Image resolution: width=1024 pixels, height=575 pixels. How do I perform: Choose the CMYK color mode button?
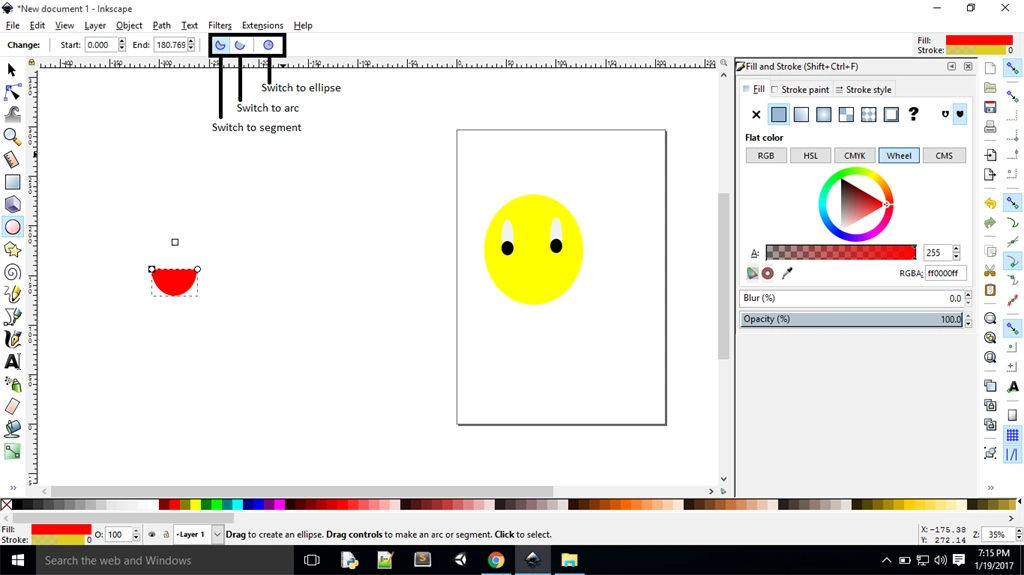[x=854, y=156]
